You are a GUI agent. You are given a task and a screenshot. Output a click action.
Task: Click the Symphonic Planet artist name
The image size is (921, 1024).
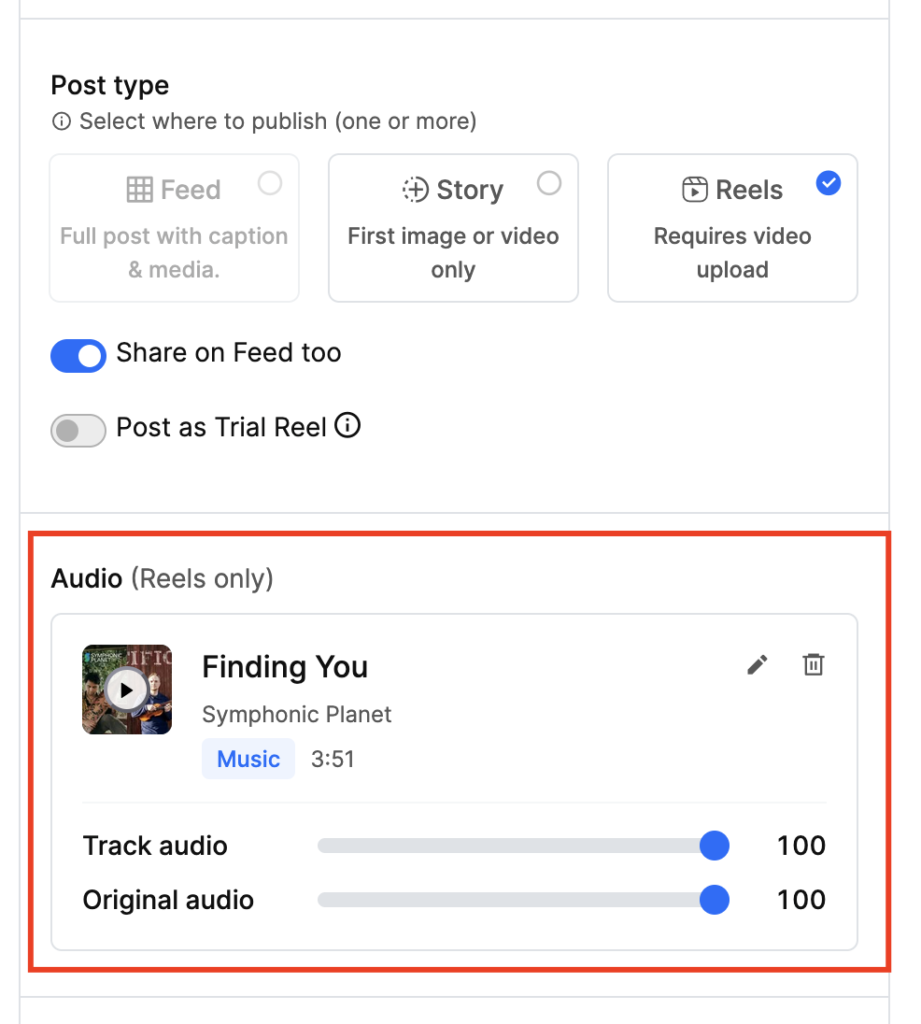(297, 714)
